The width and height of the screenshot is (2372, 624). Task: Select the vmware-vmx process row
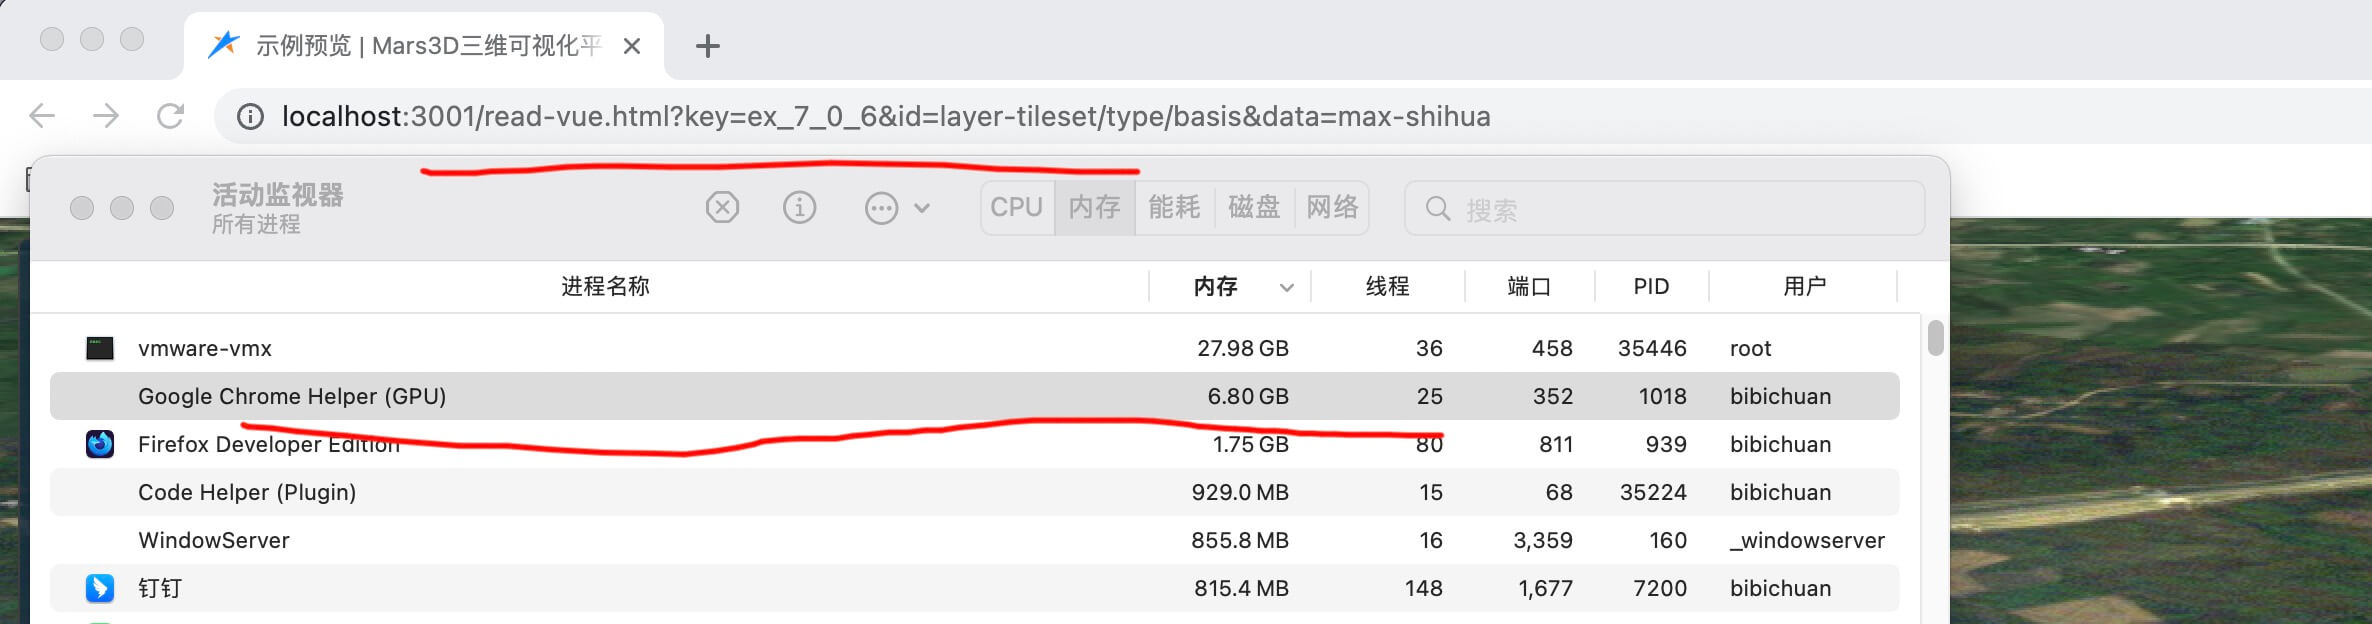(x=600, y=348)
